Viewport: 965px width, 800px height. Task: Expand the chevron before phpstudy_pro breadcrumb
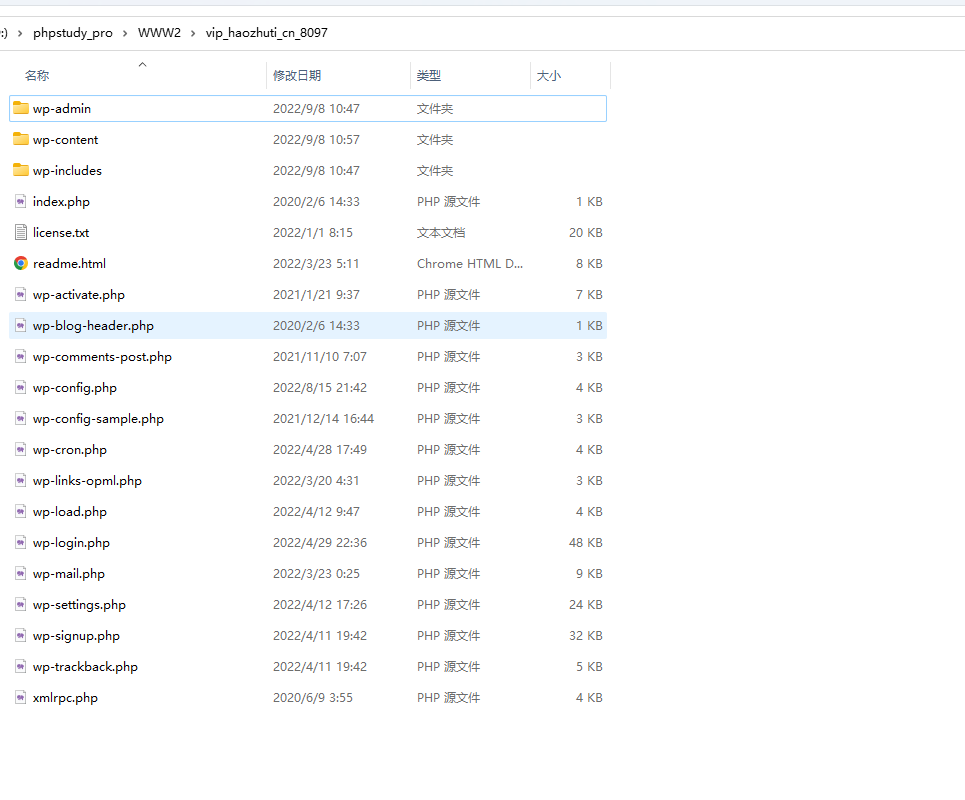[x=20, y=33]
